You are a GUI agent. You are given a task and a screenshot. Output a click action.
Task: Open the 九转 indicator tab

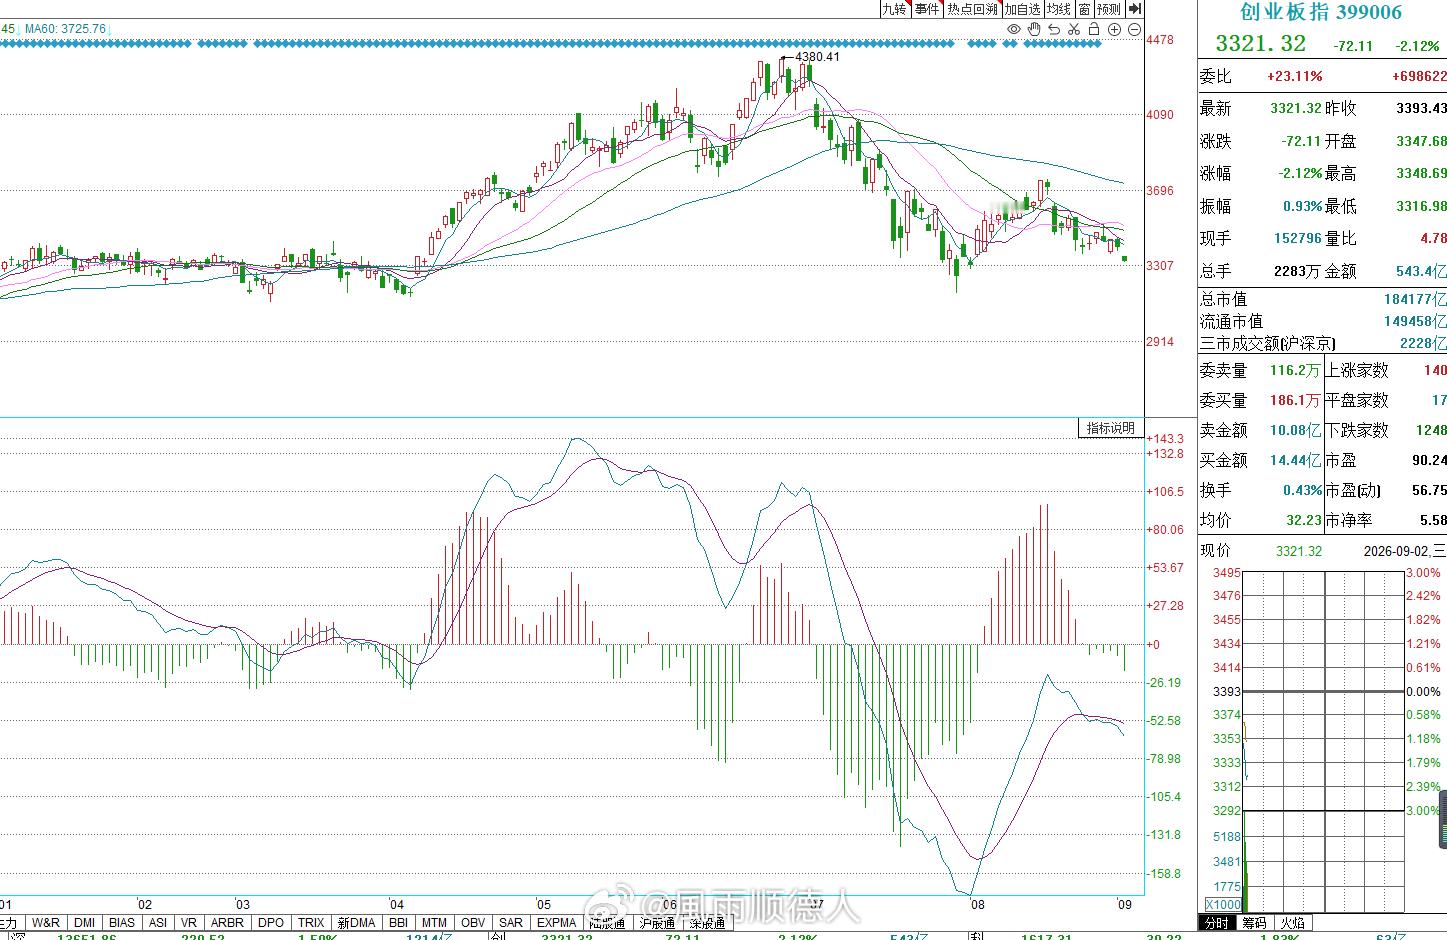[894, 9]
